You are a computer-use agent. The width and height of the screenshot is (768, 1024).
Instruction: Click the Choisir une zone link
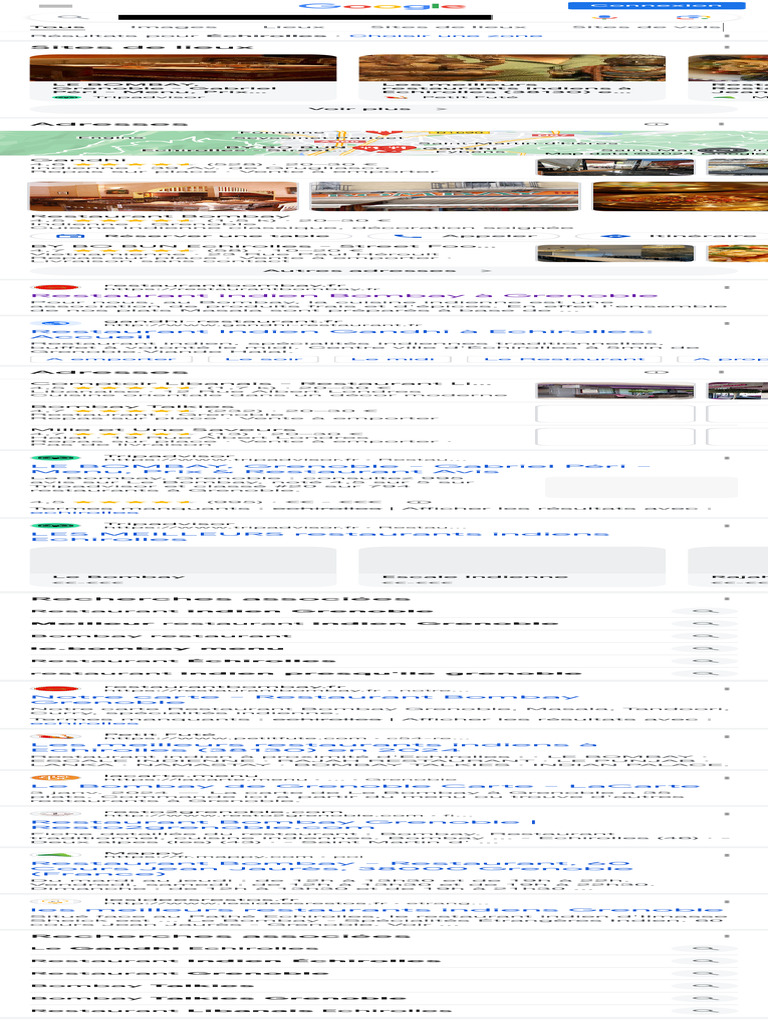(x=446, y=35)
